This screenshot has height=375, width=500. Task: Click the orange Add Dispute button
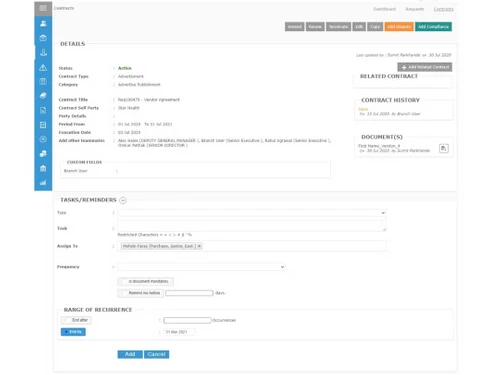pyautogui.click(x=399, y=27)
